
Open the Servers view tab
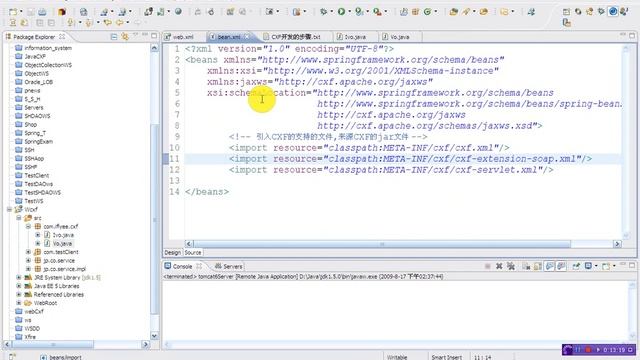pos(229,266)
